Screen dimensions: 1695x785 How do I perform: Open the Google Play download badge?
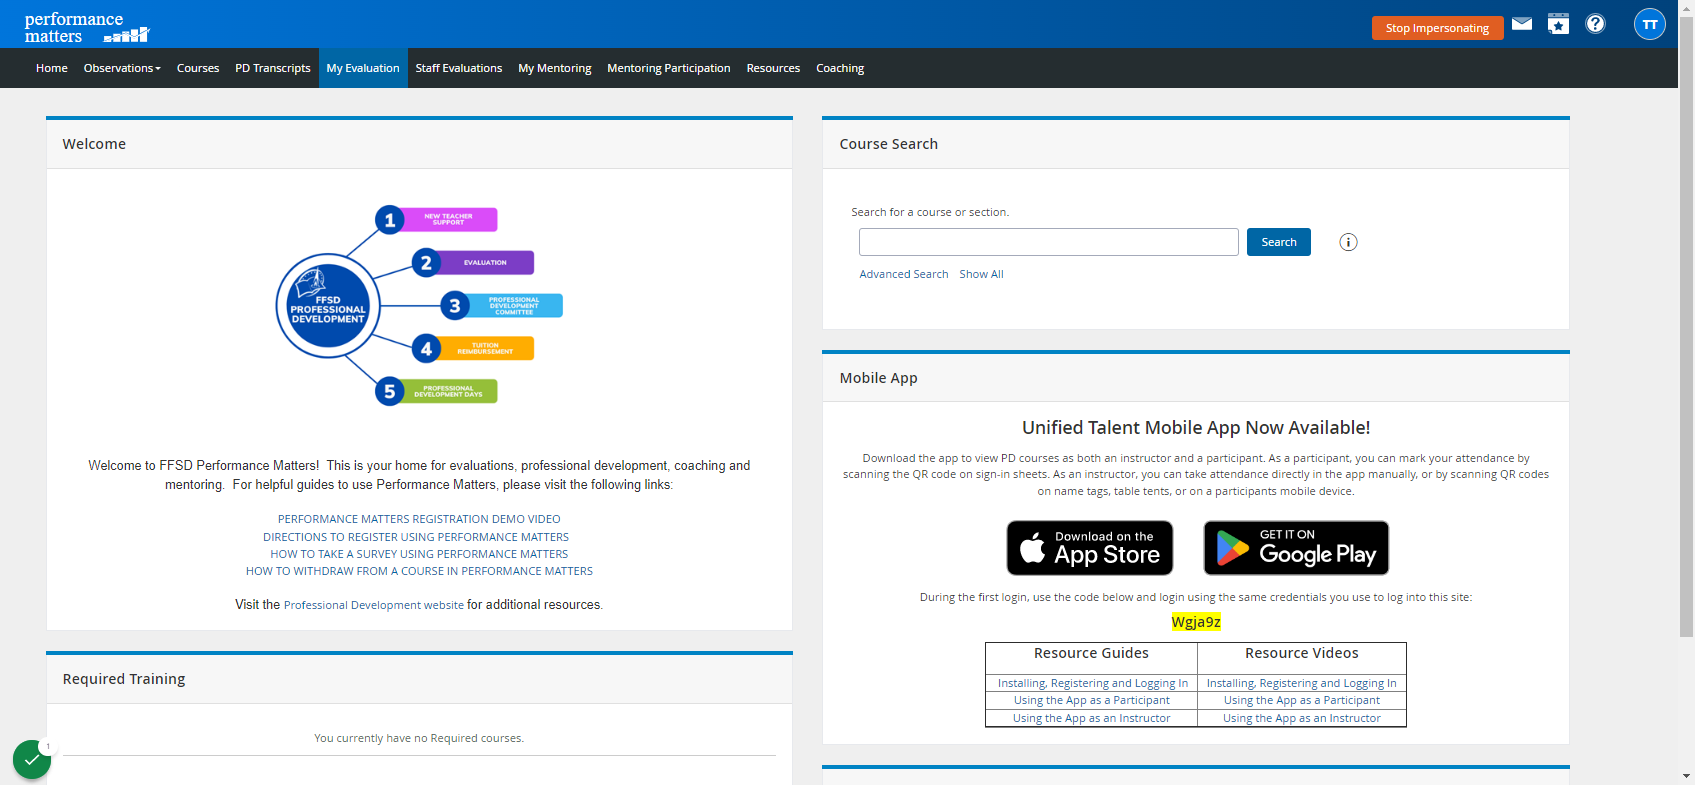point(1296,548)
